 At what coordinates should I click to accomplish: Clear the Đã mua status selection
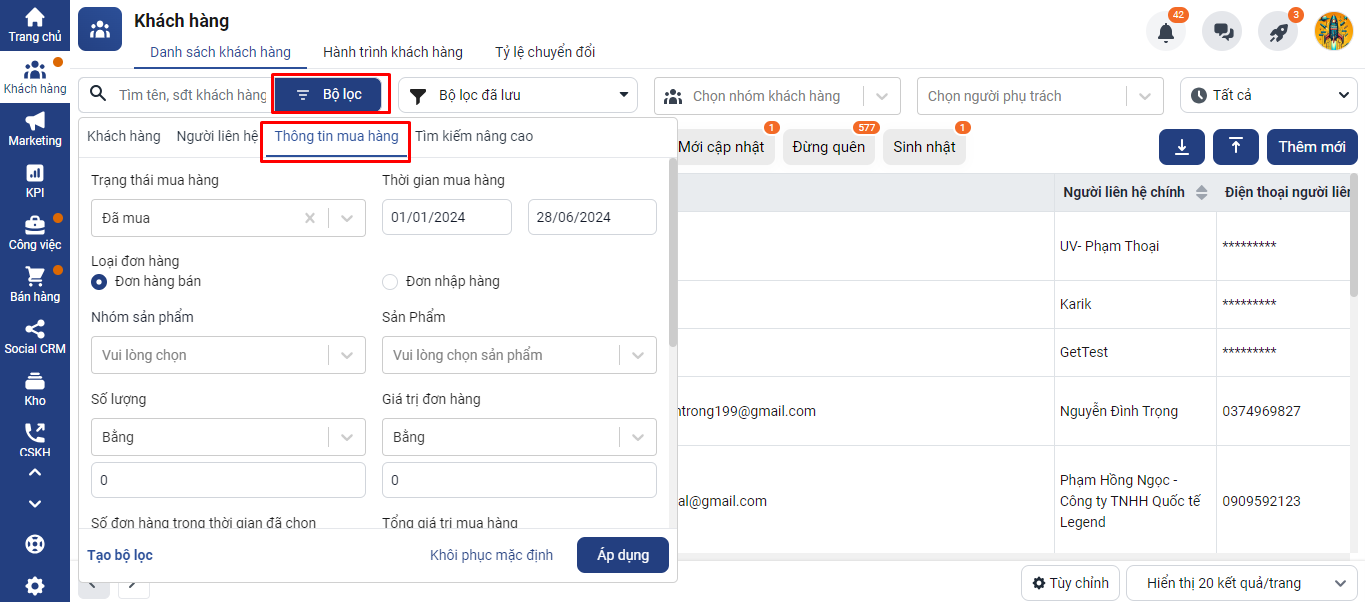[310, 218]
